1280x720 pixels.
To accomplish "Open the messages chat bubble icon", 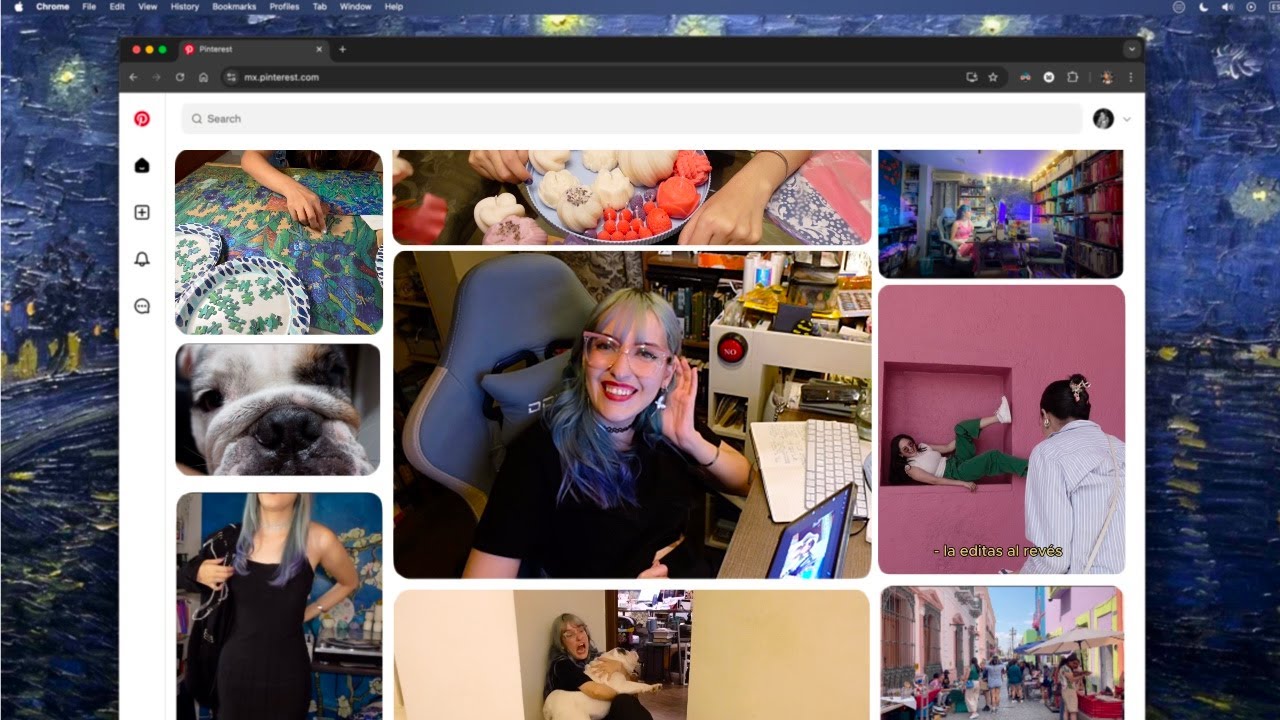I will click(142, 306).
